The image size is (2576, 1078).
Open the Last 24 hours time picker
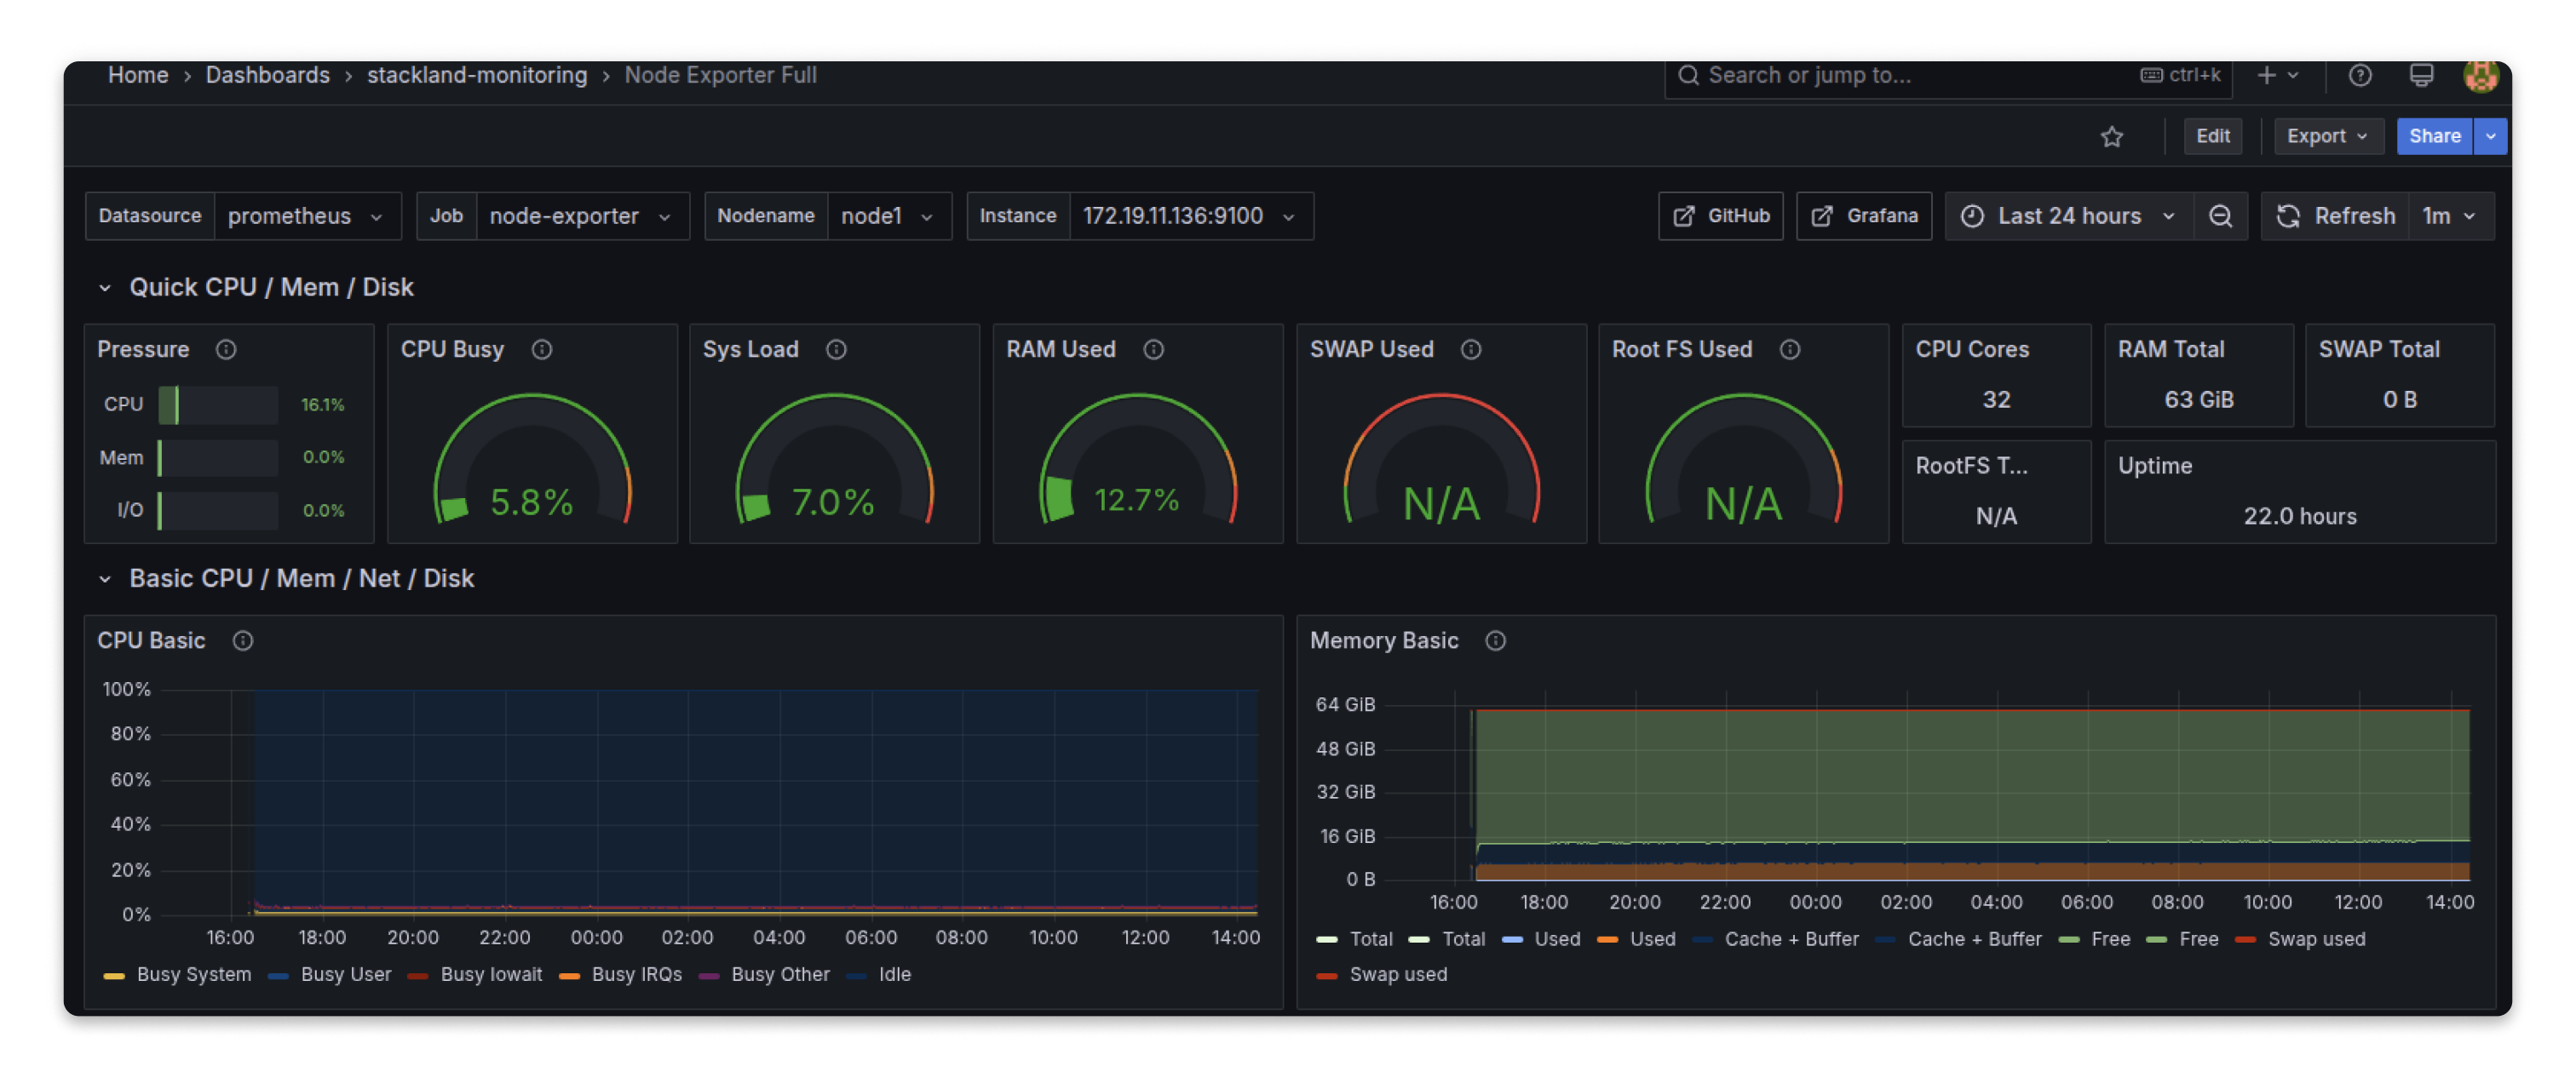pyautogui.click(x=2069, y=216)
